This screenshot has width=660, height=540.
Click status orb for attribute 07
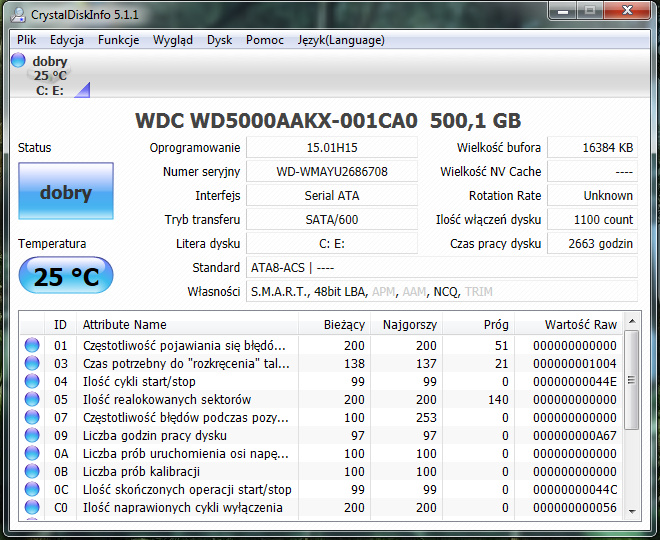pyautogui.click(x=32, y=417)
